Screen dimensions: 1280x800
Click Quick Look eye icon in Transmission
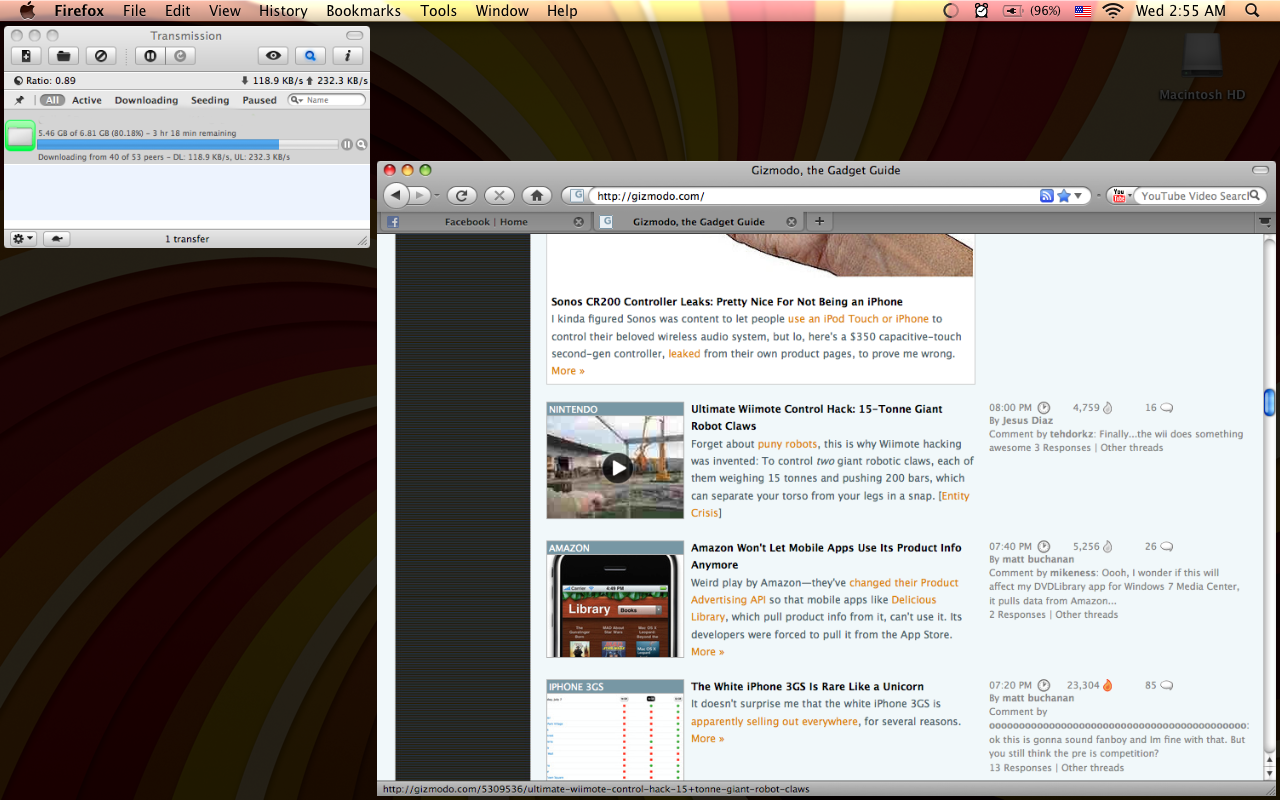273,56
